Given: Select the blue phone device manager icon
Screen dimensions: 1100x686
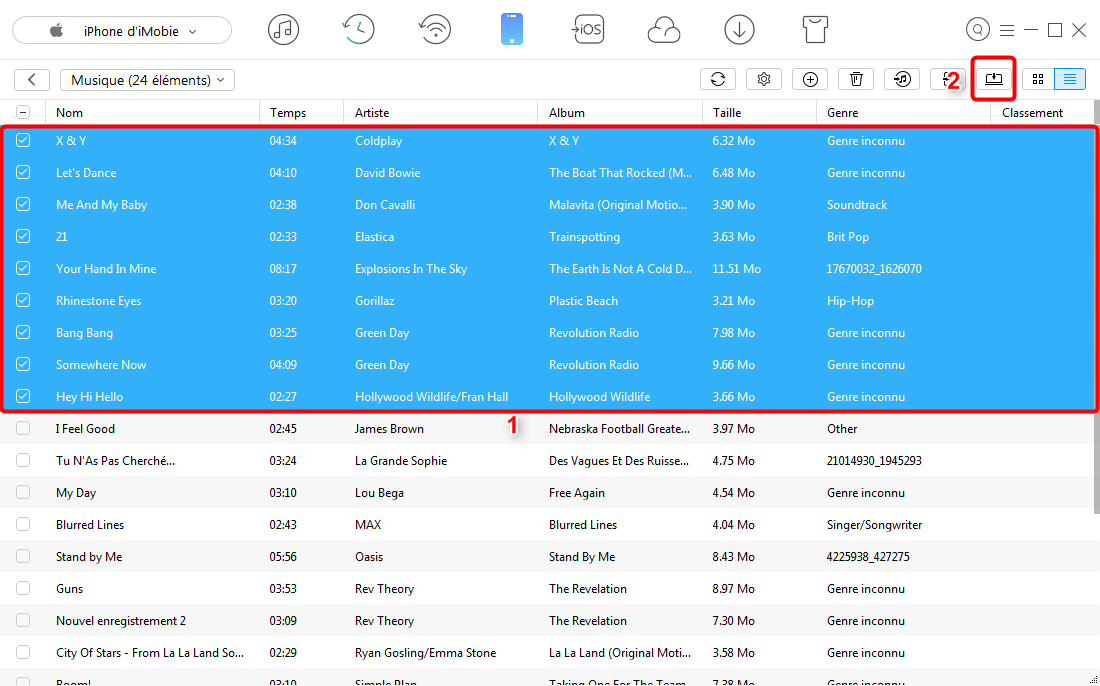Looking at the screenshot, I should pos(511,30).
